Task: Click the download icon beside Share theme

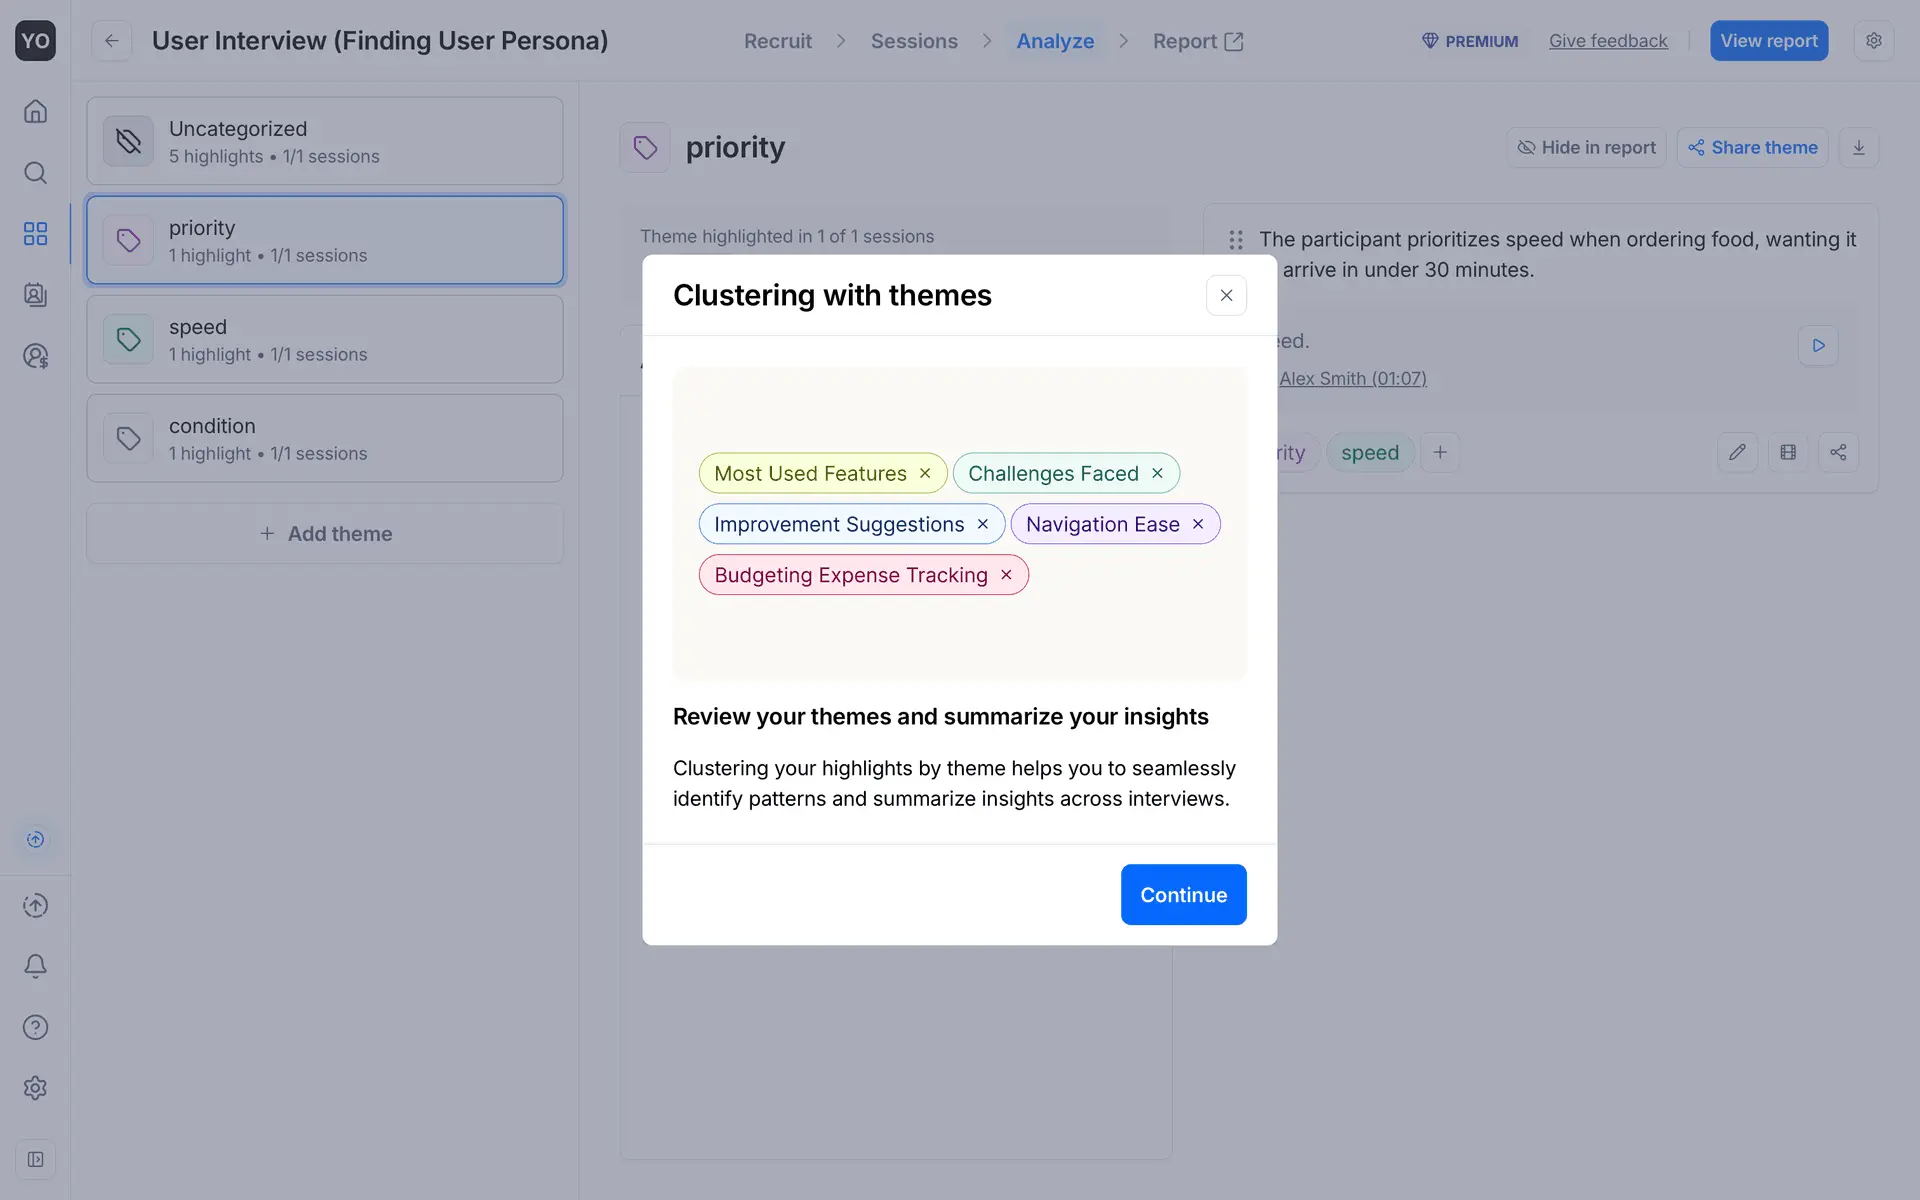Action: point(1858,148)
